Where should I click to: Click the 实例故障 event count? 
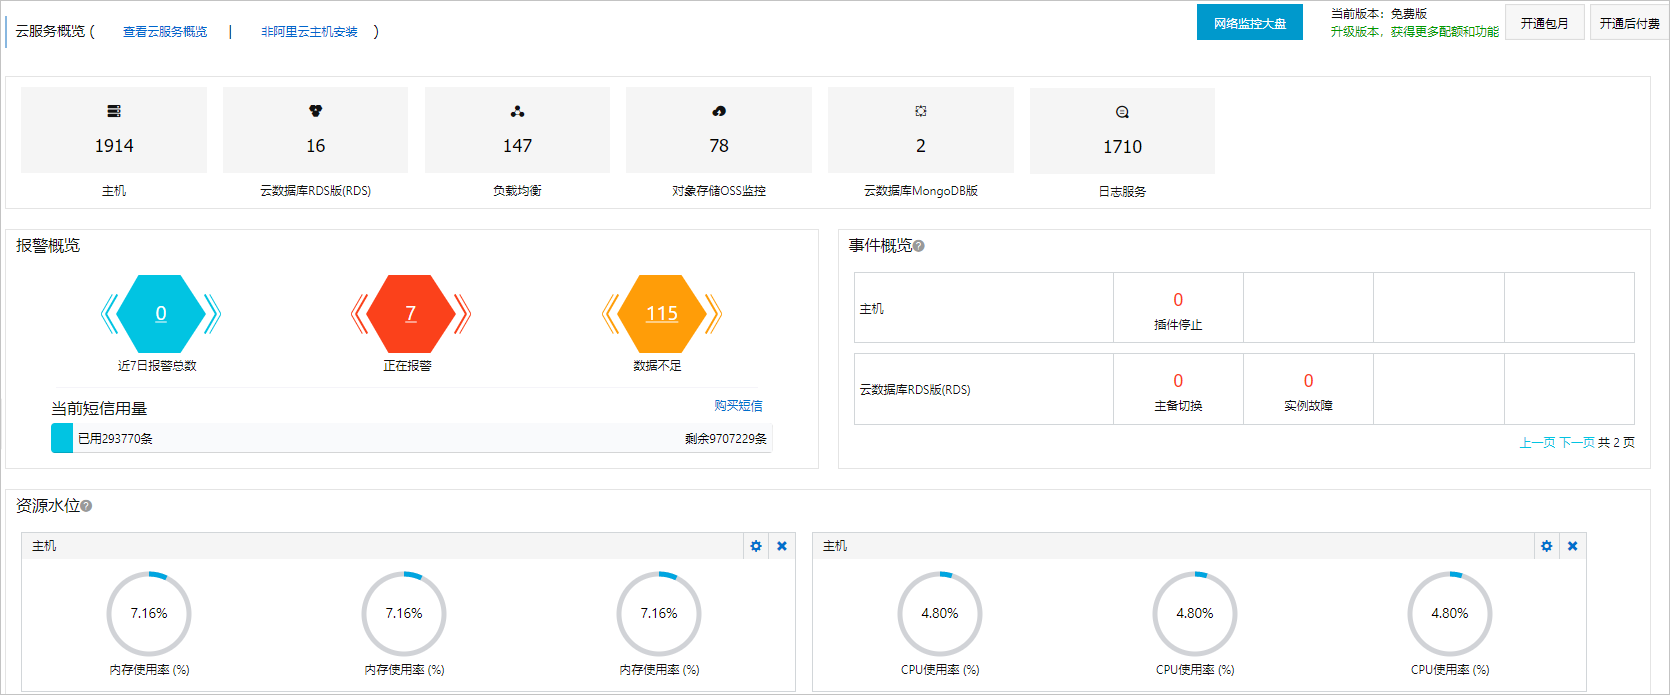pyautogui.click(x=1308, y=381)
